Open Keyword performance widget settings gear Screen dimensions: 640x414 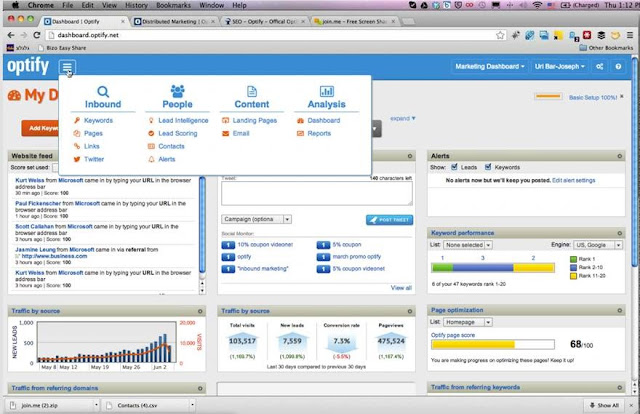pos(620,233)
